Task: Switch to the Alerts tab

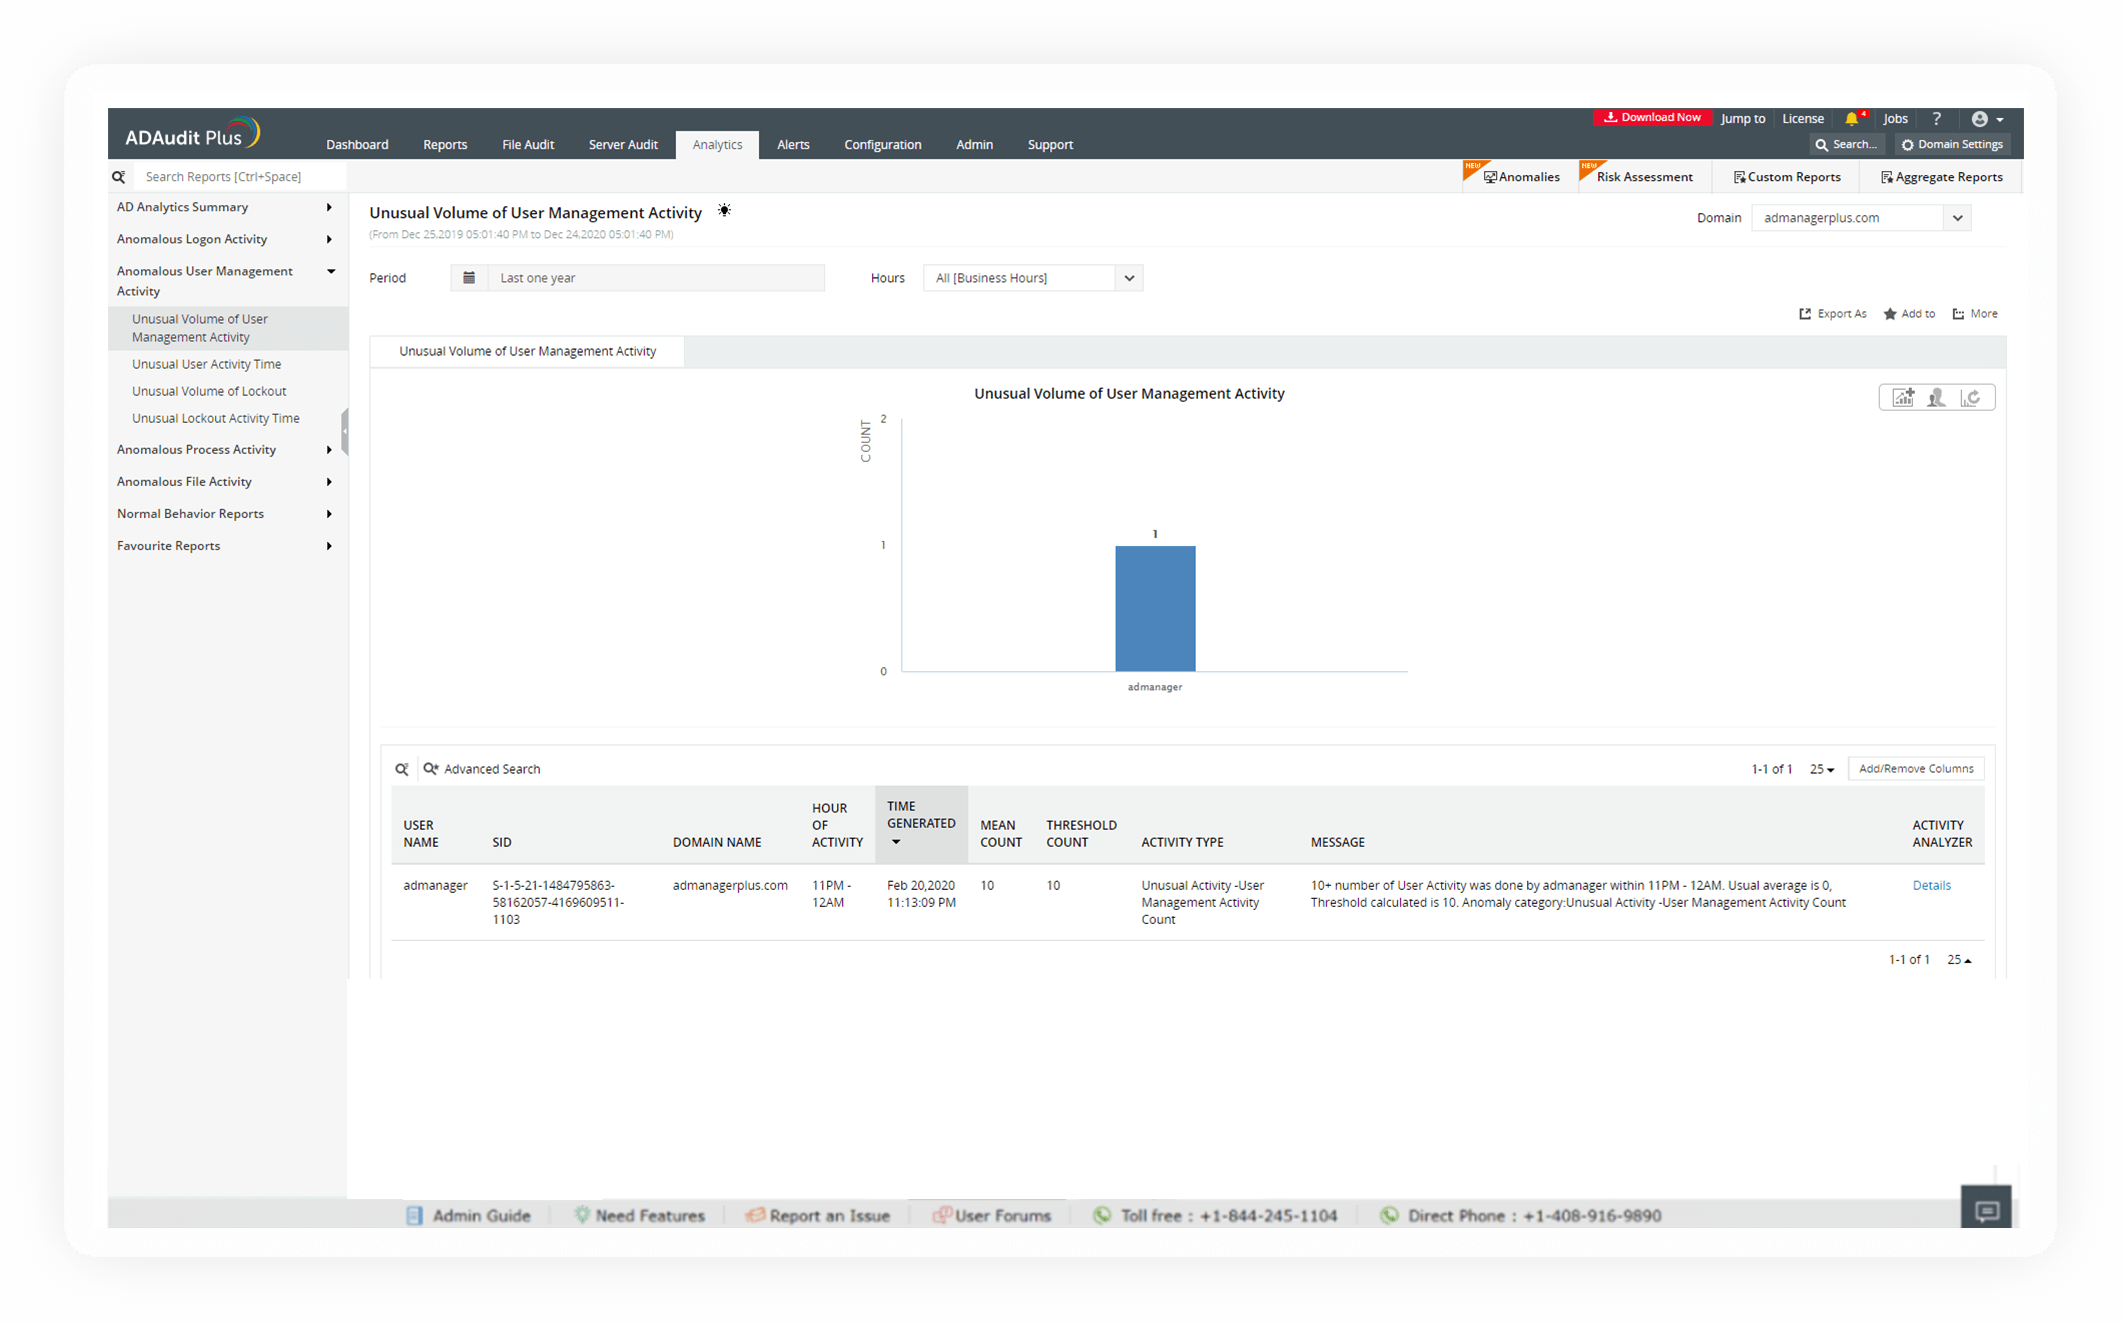Action: pyautogui.click(x=793, y=144)
